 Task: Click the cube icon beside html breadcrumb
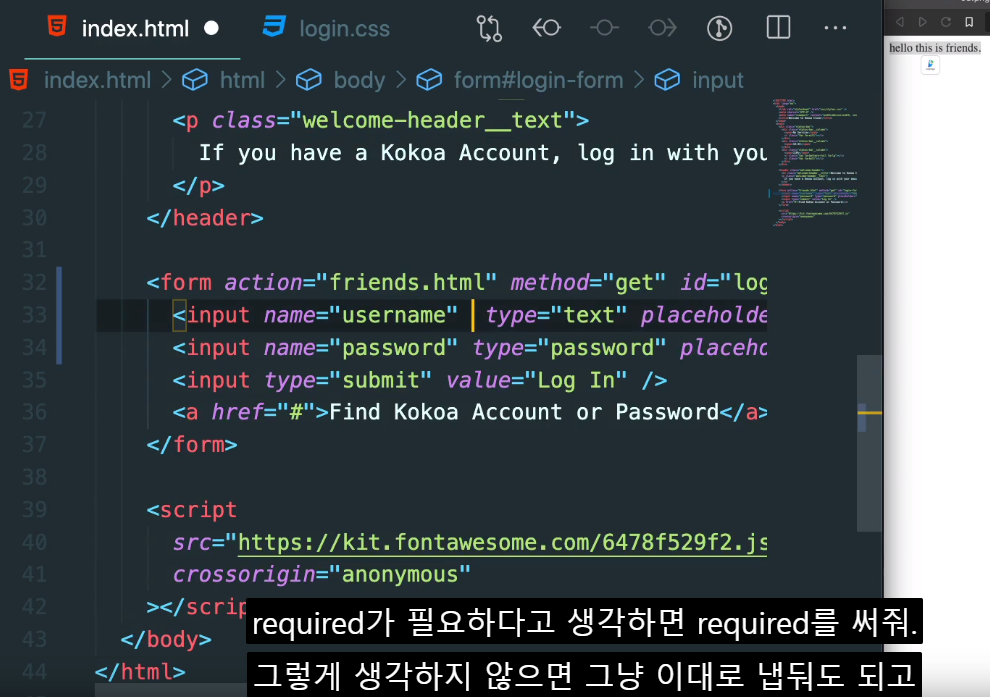(x=194, y=80)
